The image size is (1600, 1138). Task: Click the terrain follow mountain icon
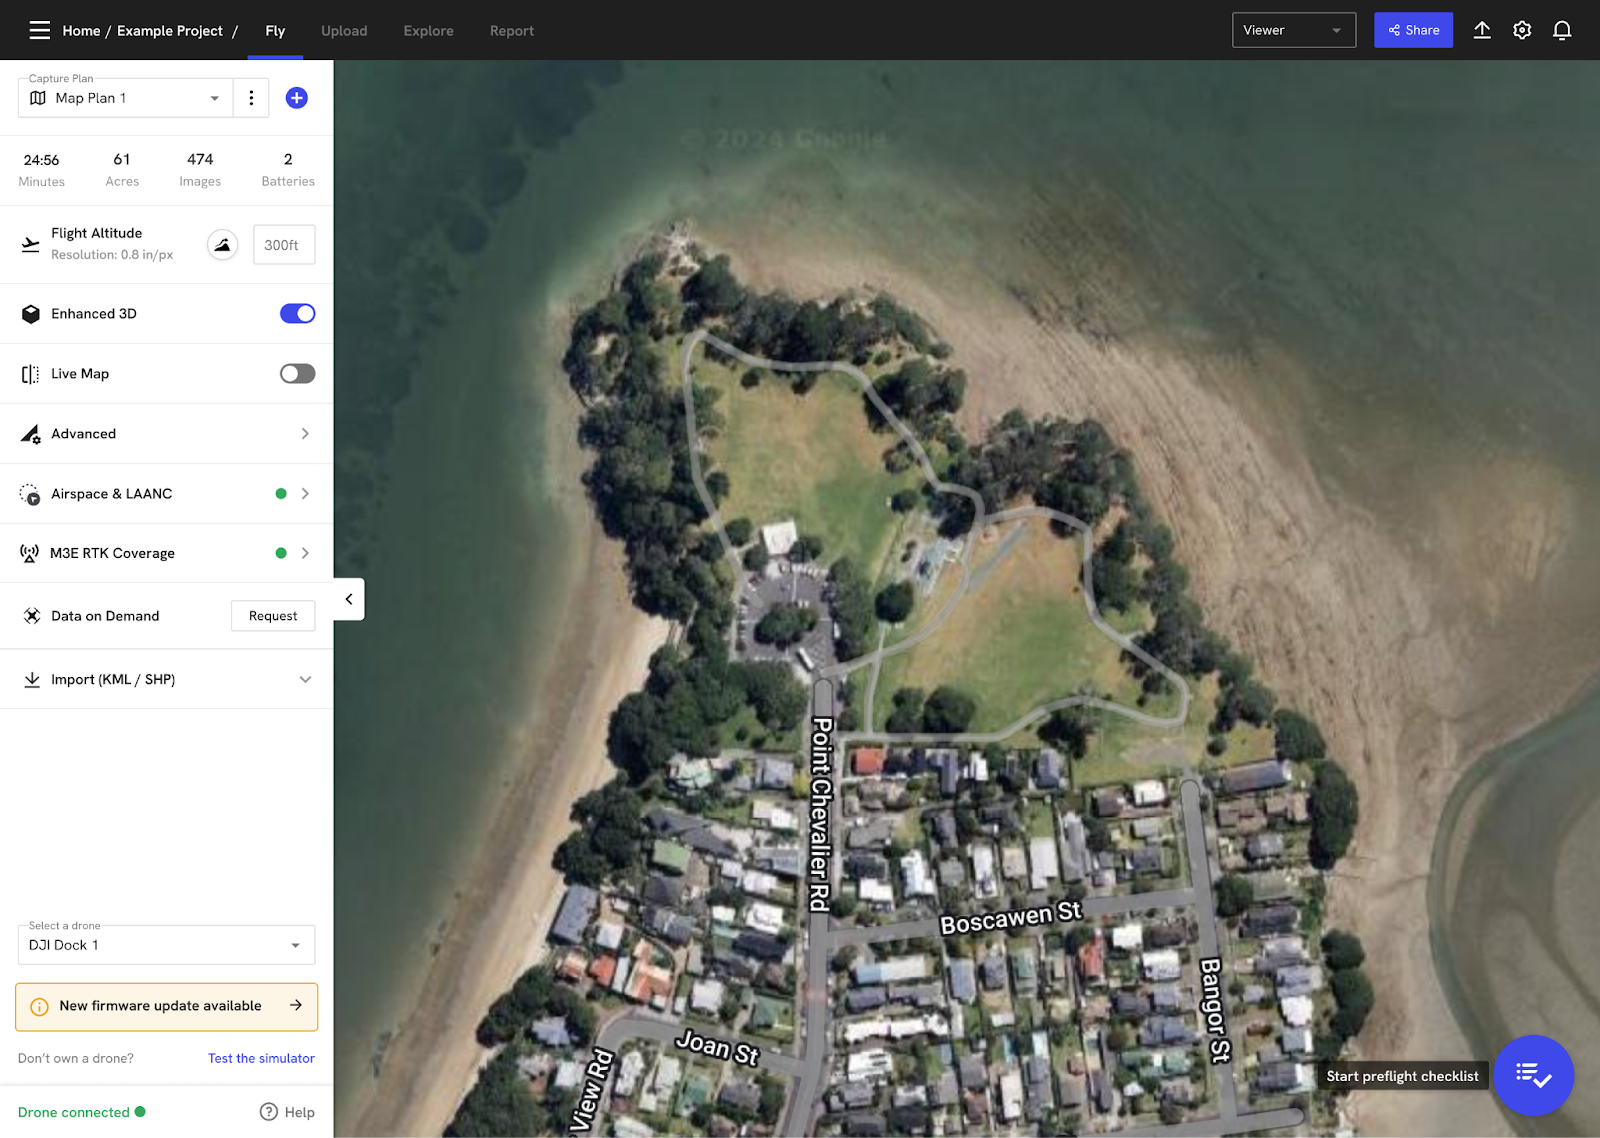pyautogui.click(x=222, y=245)
